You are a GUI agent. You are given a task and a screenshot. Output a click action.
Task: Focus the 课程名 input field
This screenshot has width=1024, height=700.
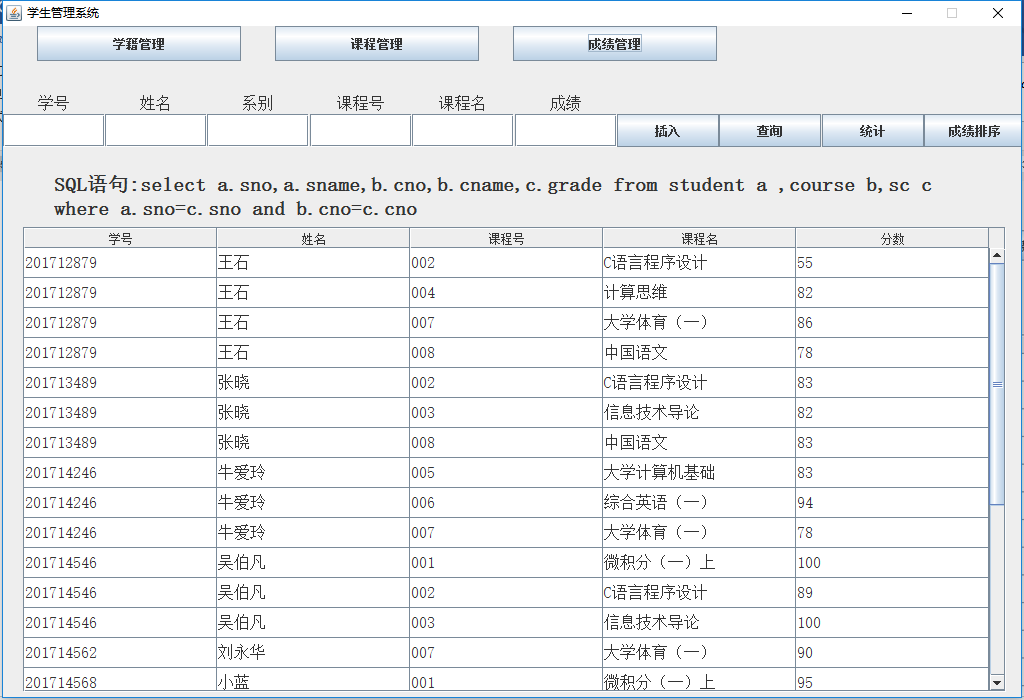tap(462, 131)
